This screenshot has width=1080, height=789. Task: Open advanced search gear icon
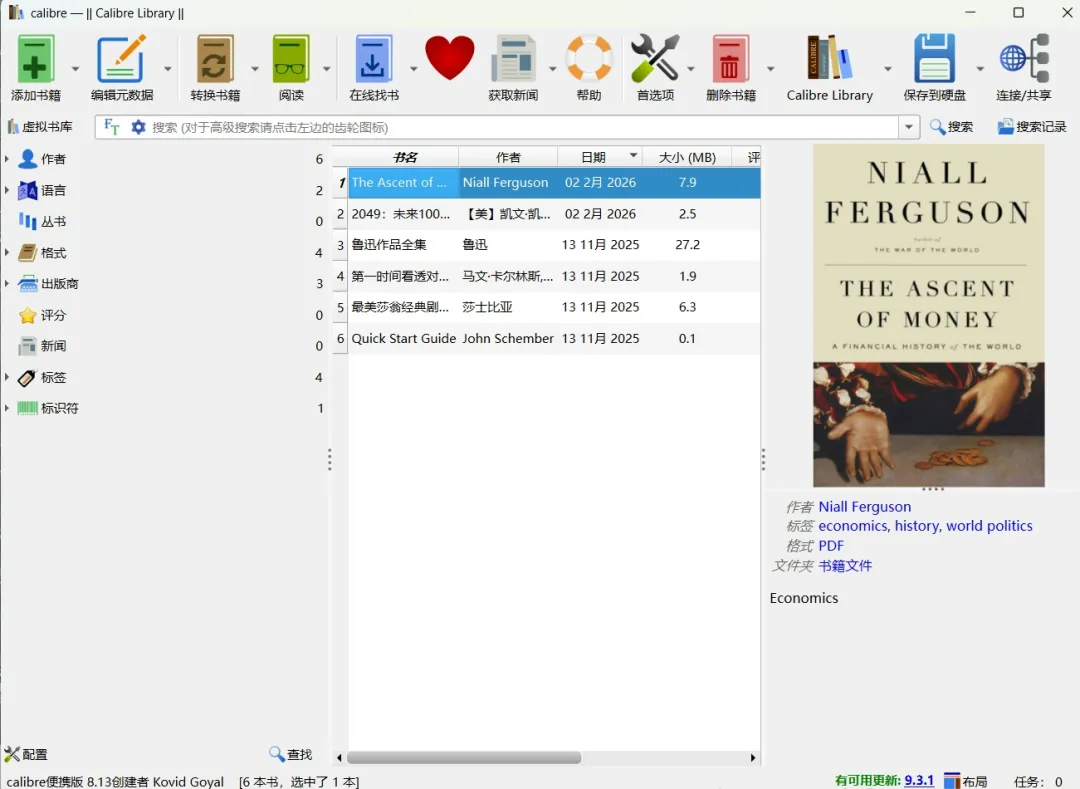click(138, 127)
